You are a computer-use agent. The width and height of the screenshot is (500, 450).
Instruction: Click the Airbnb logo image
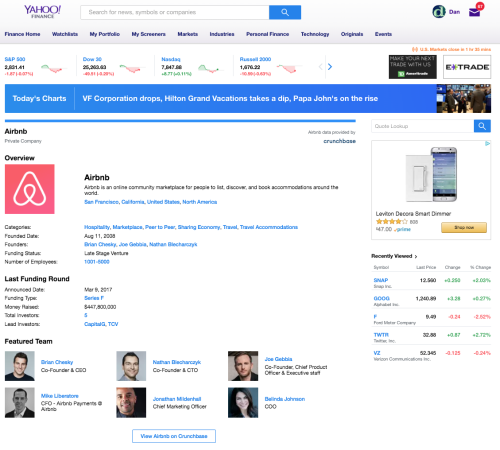pos(30,189)
